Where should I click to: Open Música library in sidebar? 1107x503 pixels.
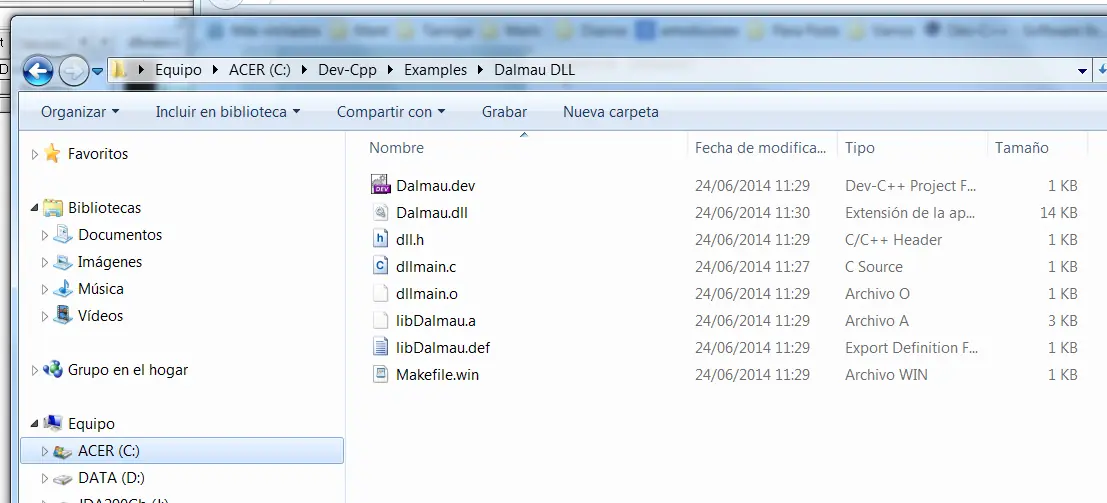tap(100, 288)
